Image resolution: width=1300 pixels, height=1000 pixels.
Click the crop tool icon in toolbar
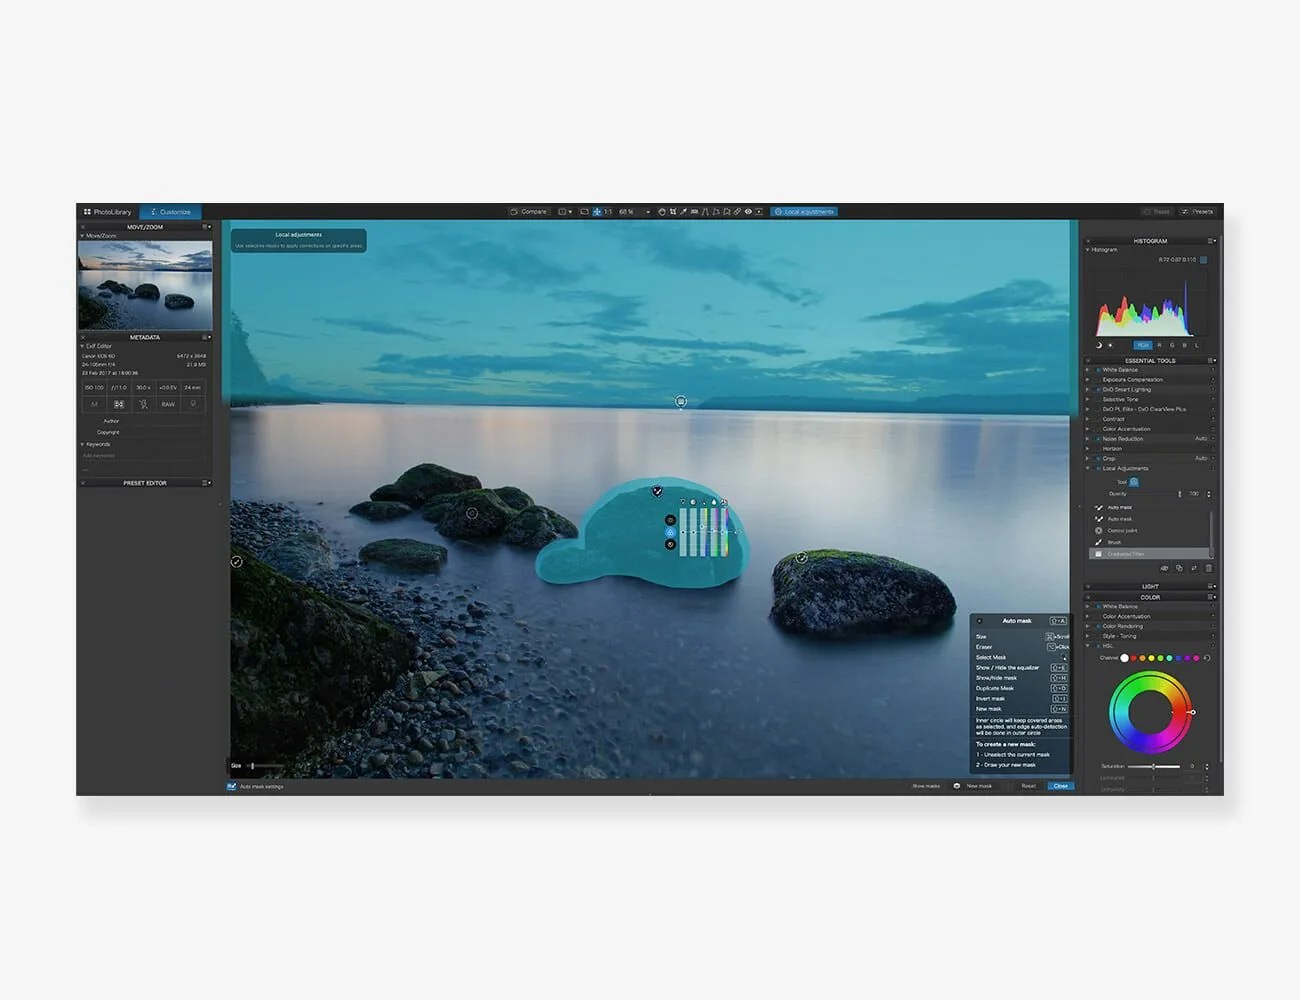(672, 212)
